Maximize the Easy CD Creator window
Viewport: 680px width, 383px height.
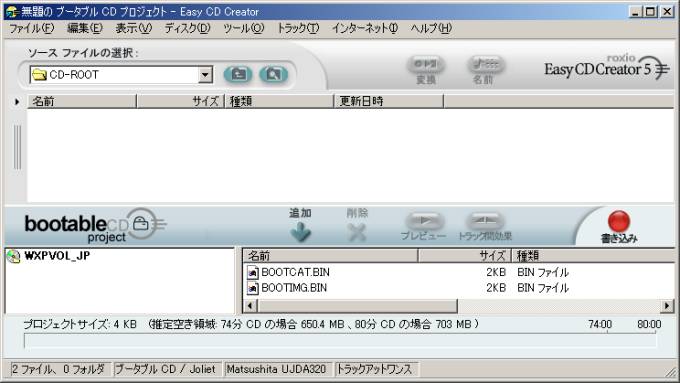tap(651, 12)
